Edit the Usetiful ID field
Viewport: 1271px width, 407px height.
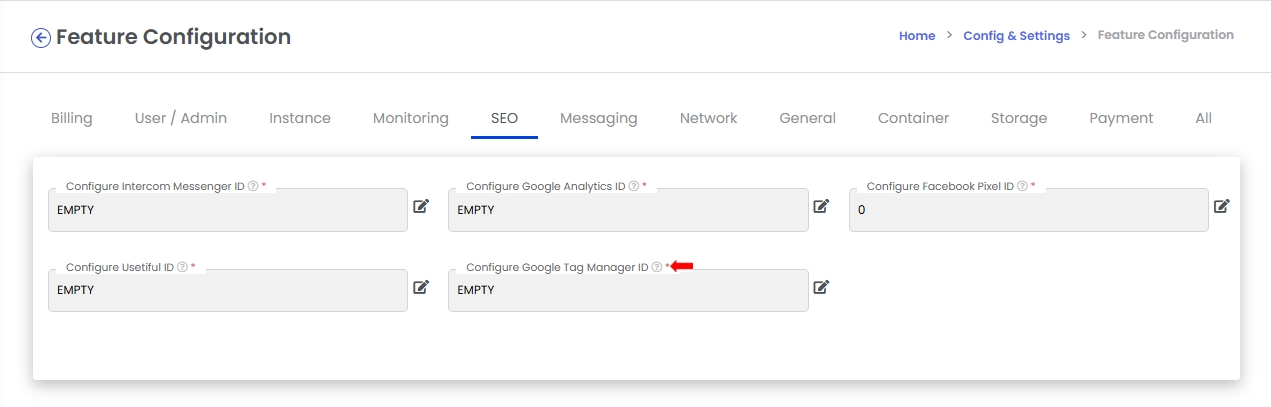click(x=421, y=287)
